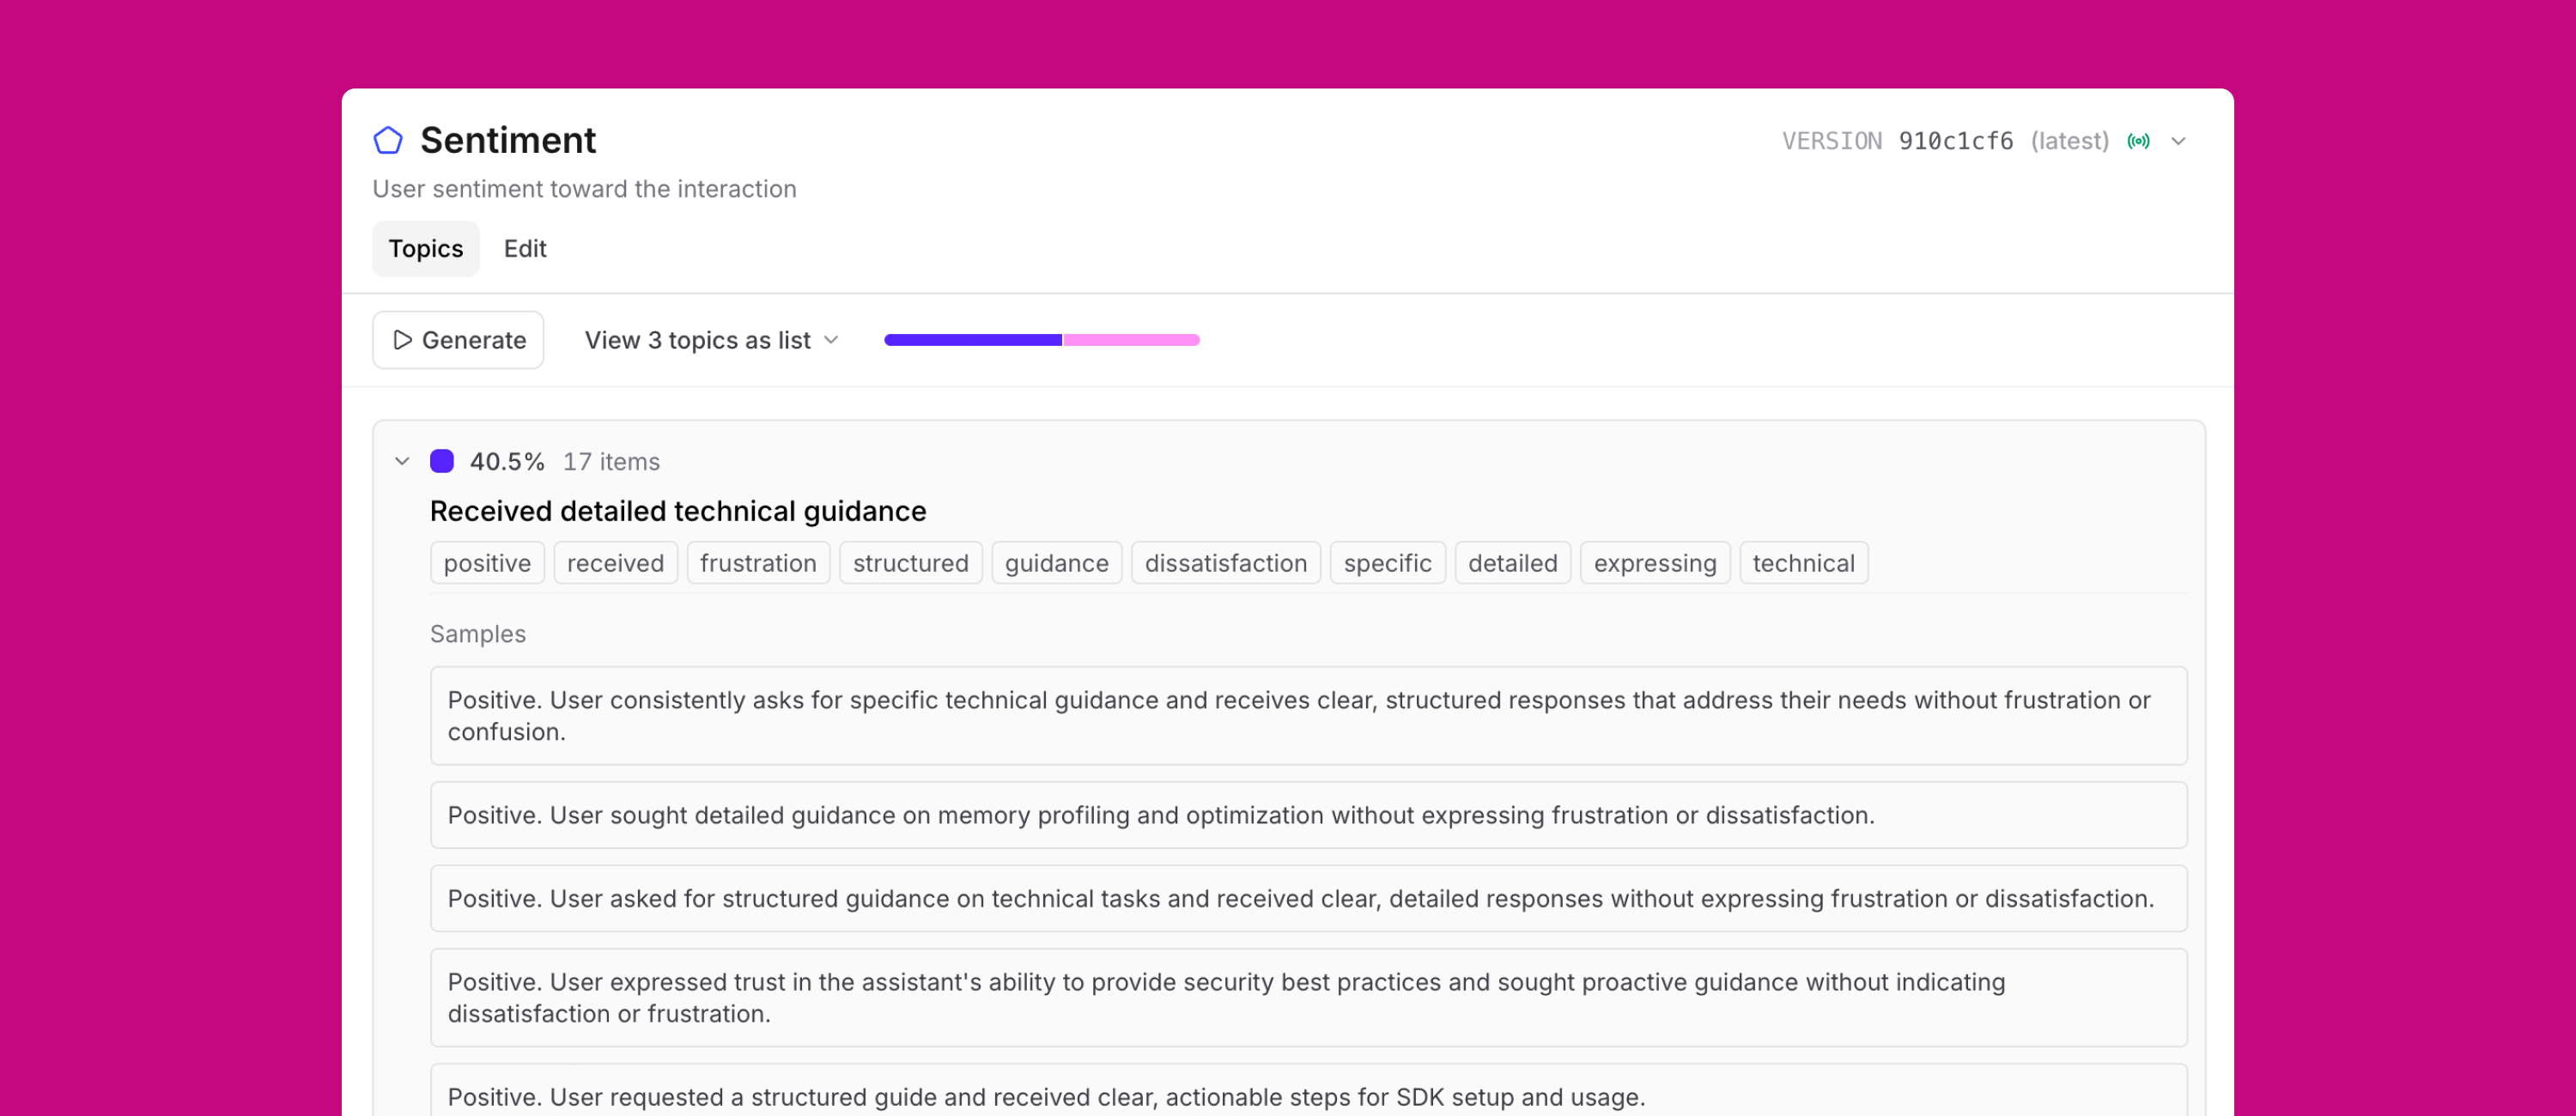2576x1116 pixels.
Task: Click the 'frustration' keyword tag
Action: click(757, 563)
